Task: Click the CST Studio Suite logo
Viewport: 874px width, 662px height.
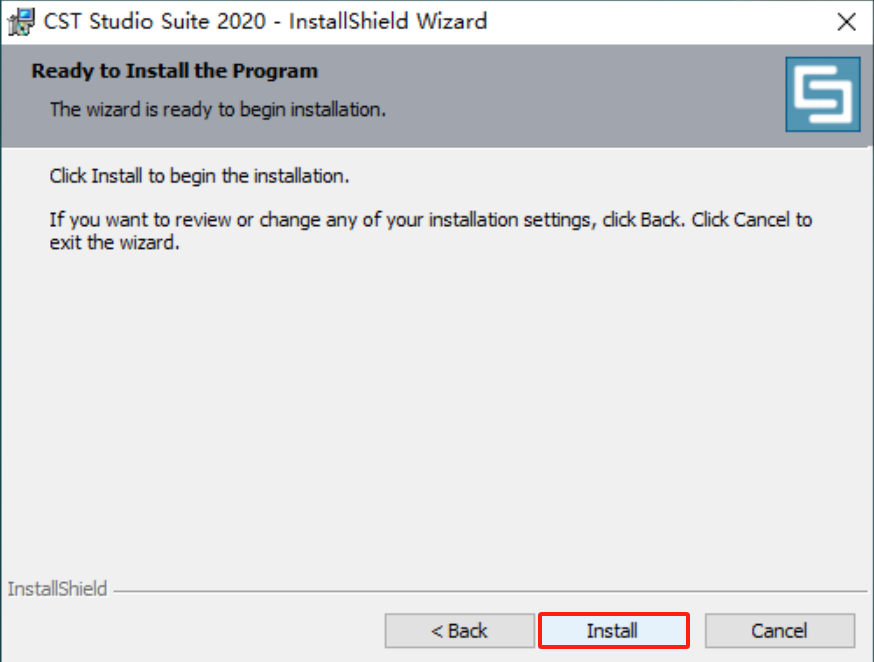Action: coord(823,94)
